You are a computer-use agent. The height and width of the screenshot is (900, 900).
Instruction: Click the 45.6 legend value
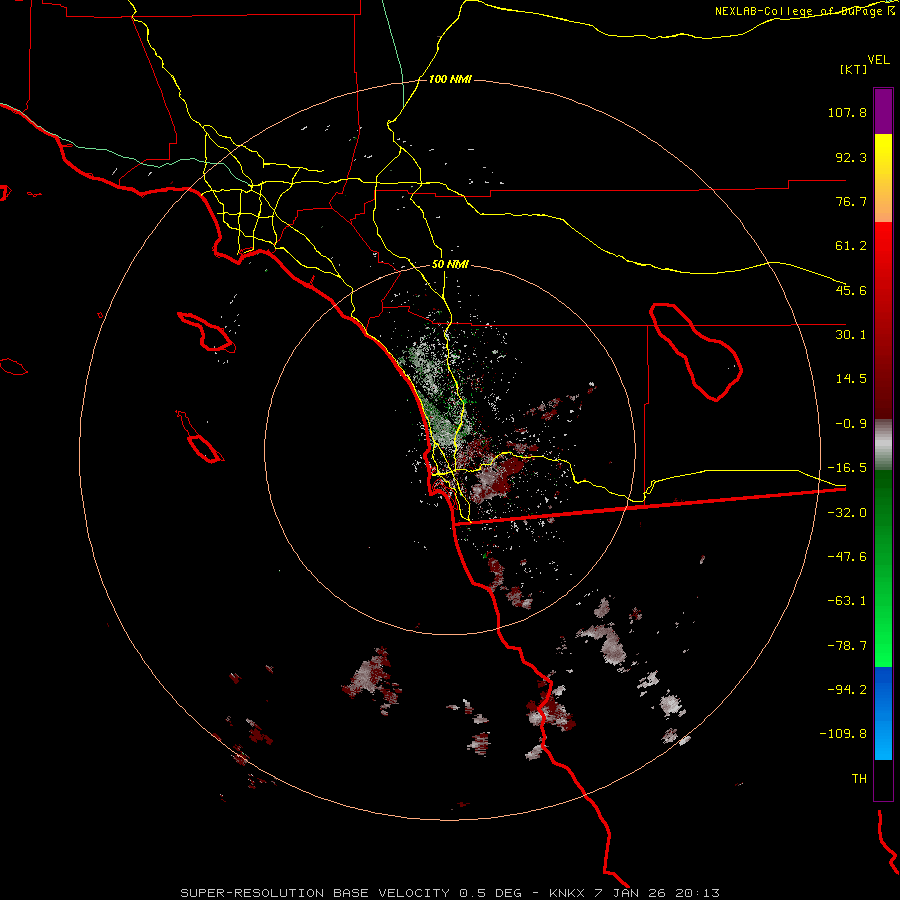pos(851,290)
